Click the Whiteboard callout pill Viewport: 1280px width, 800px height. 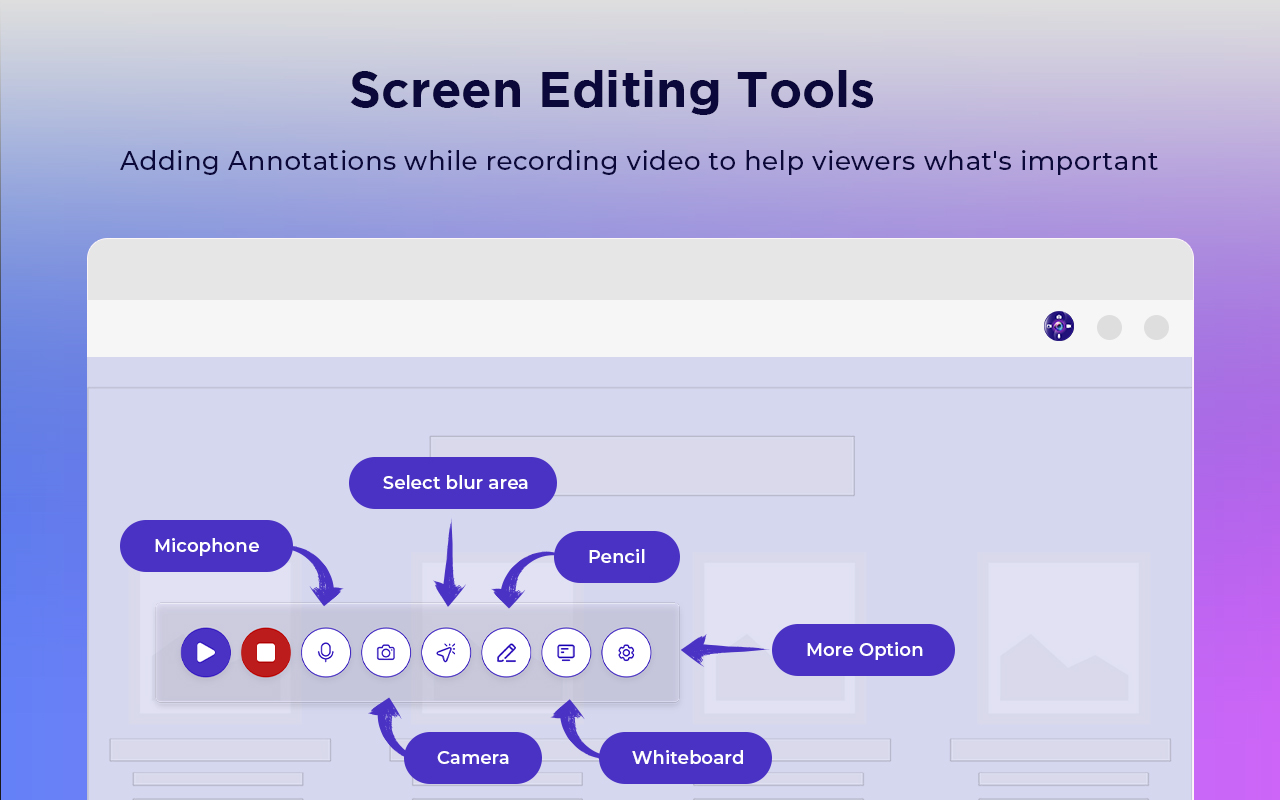coord(685,758)
